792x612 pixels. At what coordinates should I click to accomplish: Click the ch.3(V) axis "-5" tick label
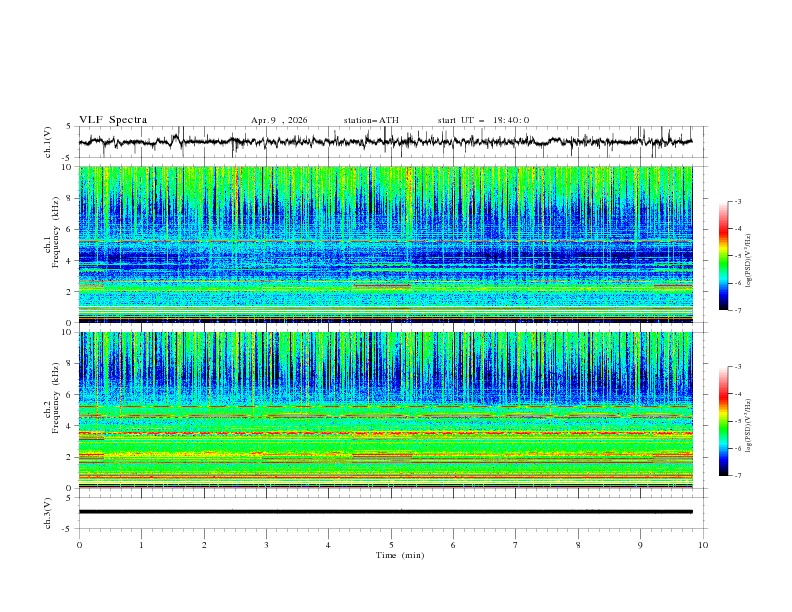pos(68,529)
